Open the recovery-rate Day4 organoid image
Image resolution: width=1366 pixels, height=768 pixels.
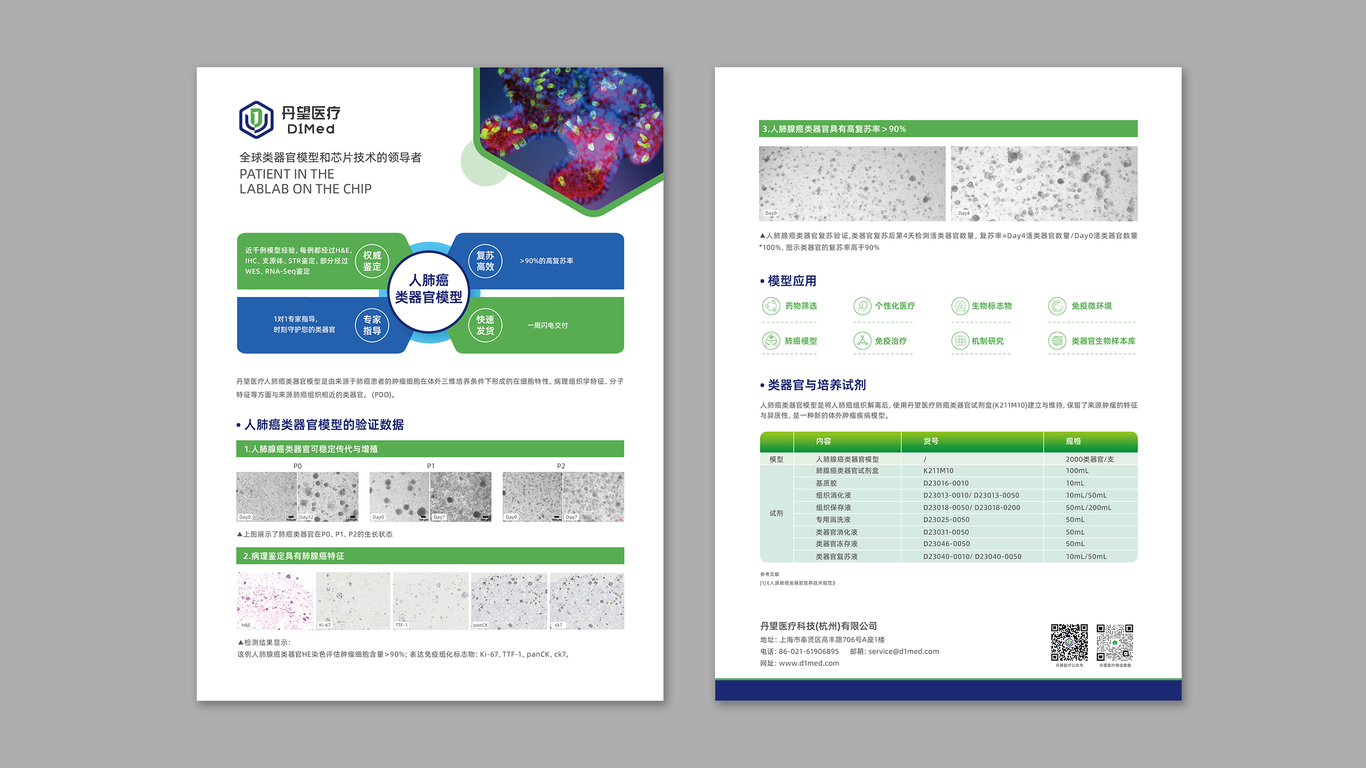[1044, 183]
